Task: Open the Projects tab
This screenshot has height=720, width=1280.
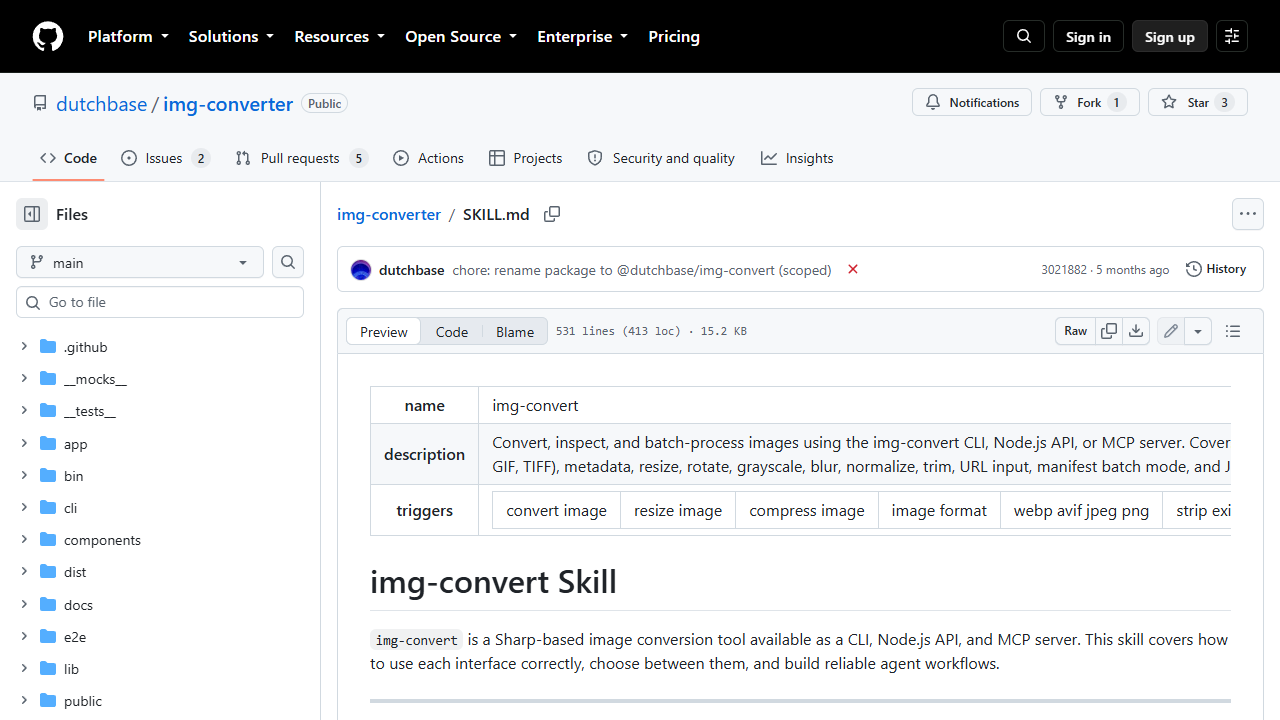Action: tap(526, 158)
